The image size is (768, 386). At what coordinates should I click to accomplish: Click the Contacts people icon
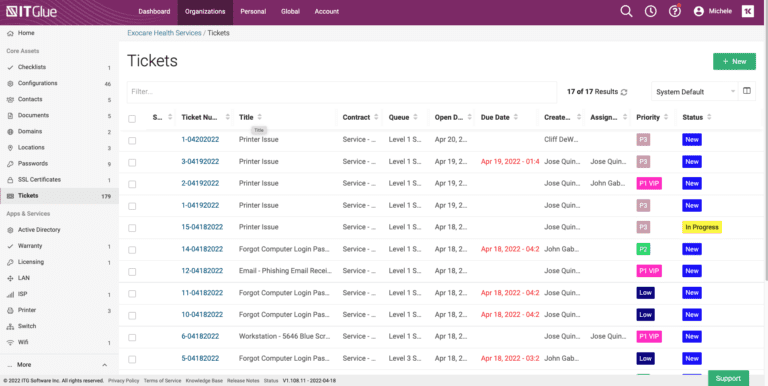pyautogui.click(x=10, y=99)
